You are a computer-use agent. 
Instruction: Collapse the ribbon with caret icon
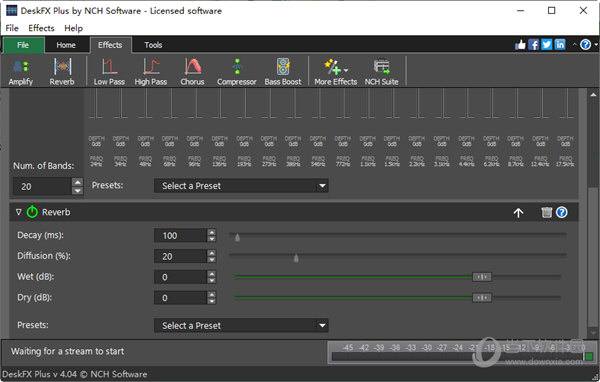click(574, 45)
